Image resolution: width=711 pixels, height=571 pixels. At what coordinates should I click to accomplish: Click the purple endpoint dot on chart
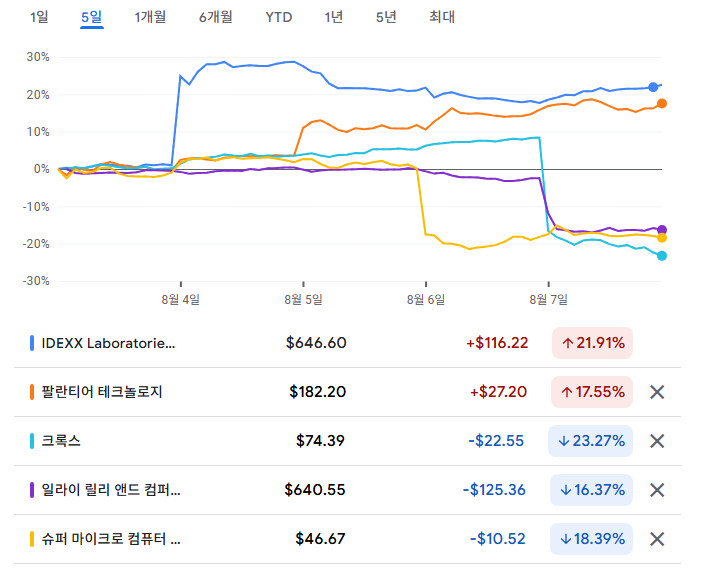click(x=662, y=230)
